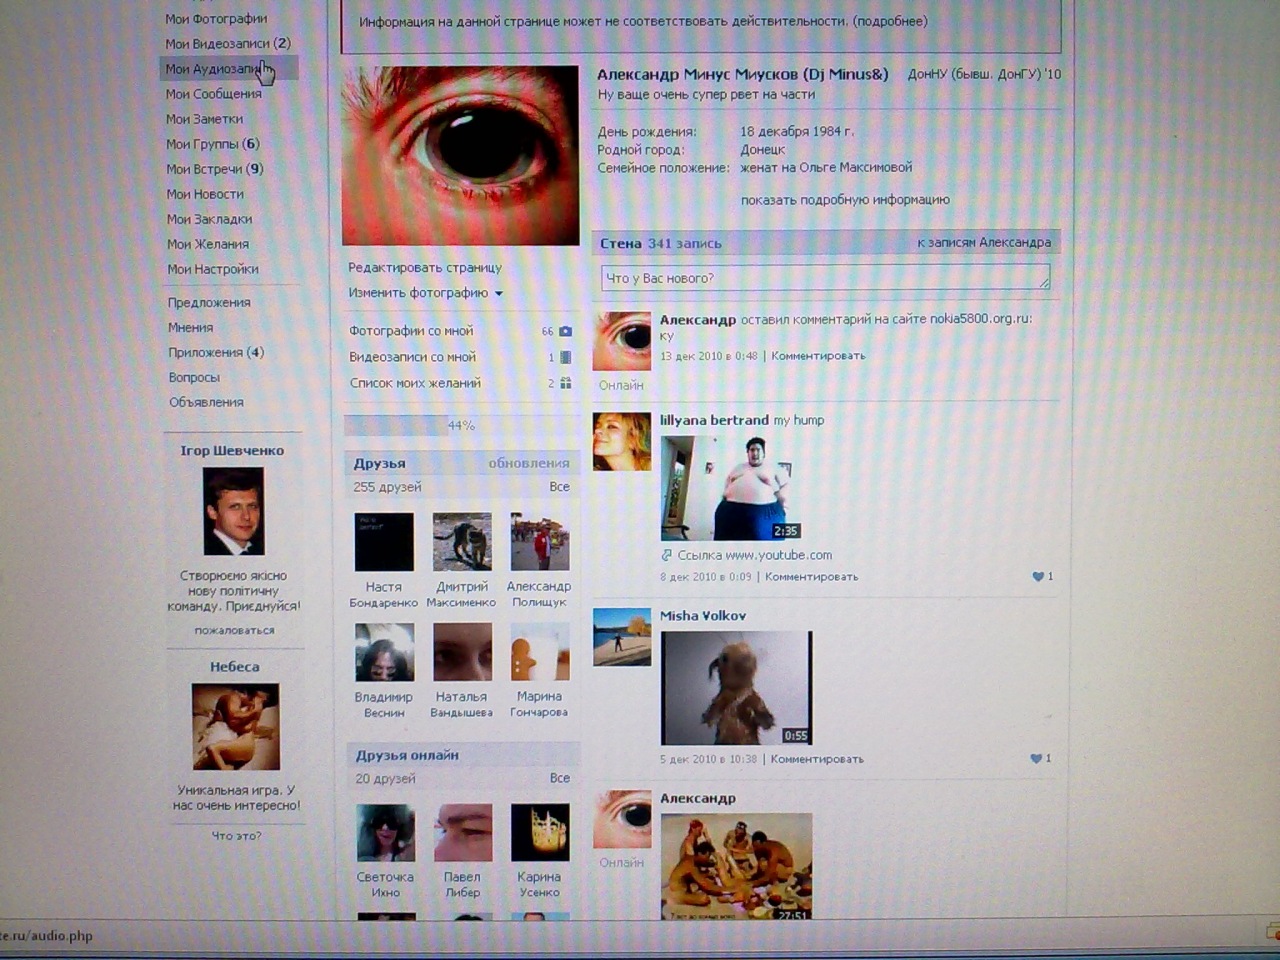Open friend Настя Бондаренко's avatar
The width and height of the screenshot is (1280, 960).
[384, 542]
